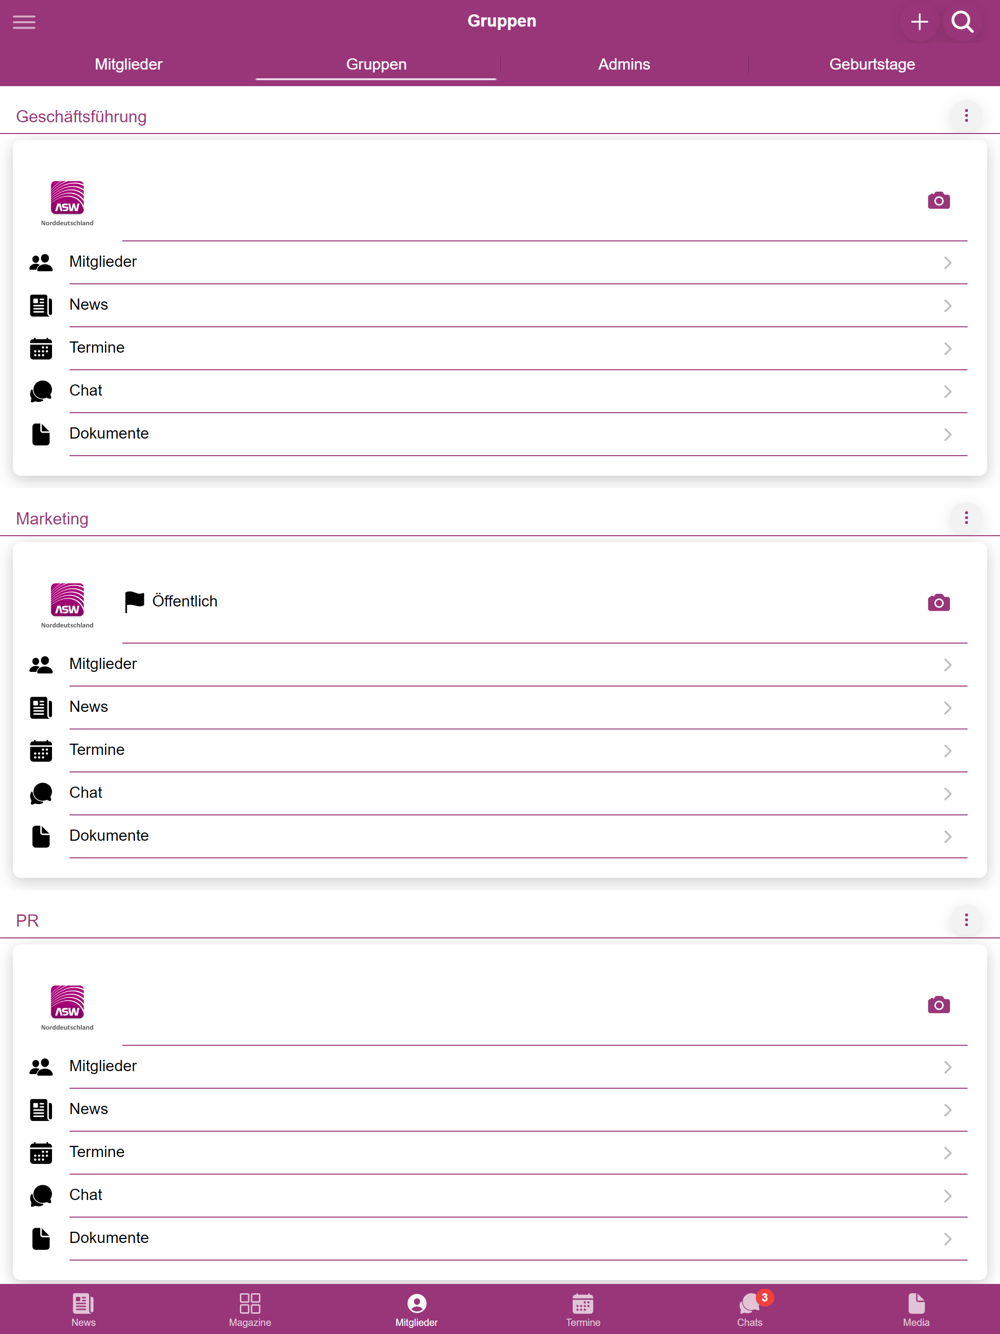Tap the ASW logo thumbnail in Geschäftsführung
Image resolution: width=1000 pixels, height=1334 pixels.
(67, 203)
